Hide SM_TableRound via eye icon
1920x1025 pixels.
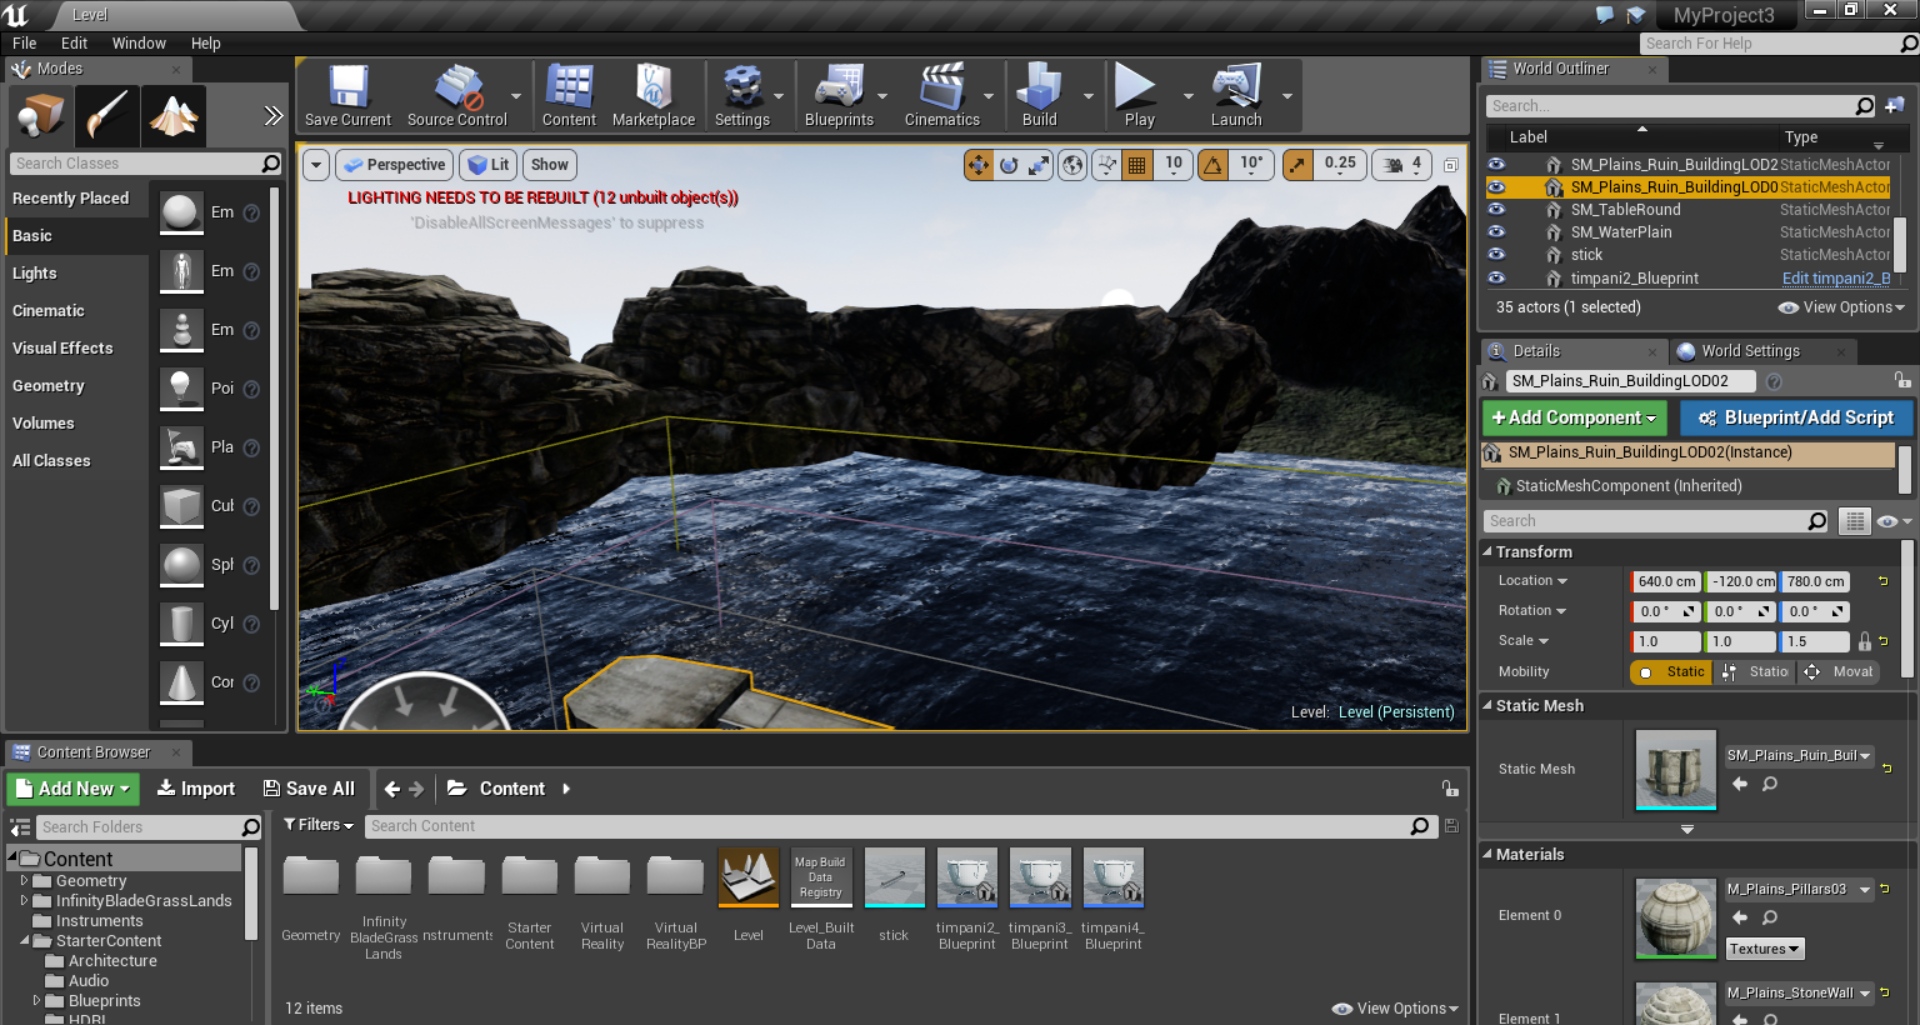[x=1496, y=209]
